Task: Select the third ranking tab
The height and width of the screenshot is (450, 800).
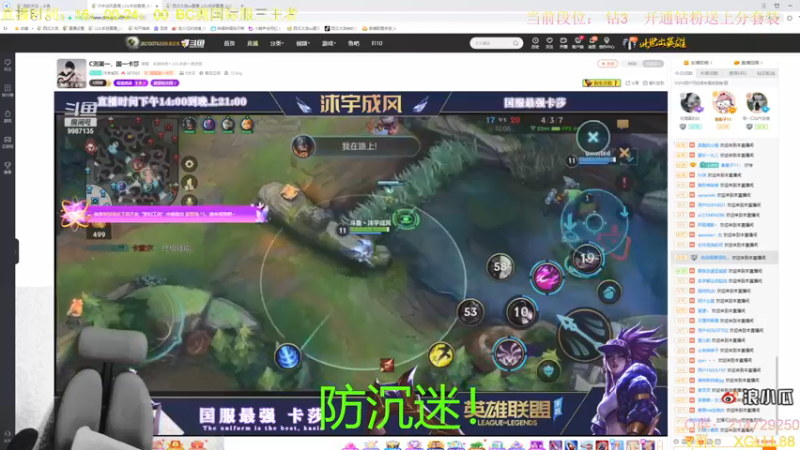Action: 737,73
